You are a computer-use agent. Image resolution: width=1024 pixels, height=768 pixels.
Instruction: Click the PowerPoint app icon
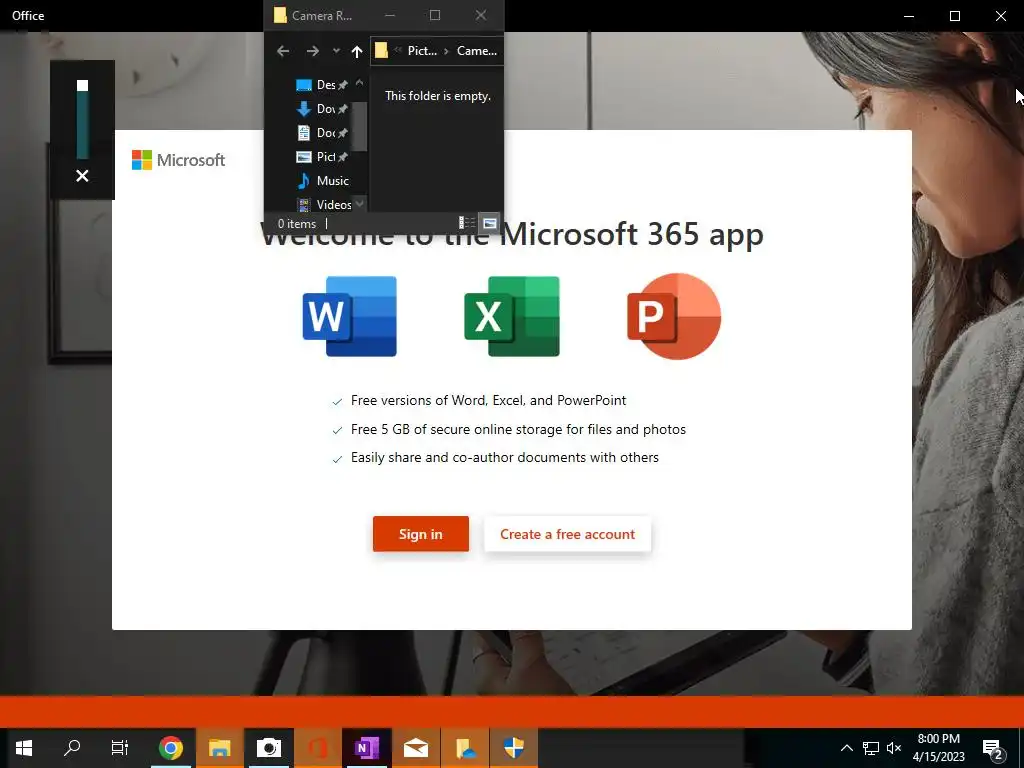pyautogui.click(x=674, y=316)
